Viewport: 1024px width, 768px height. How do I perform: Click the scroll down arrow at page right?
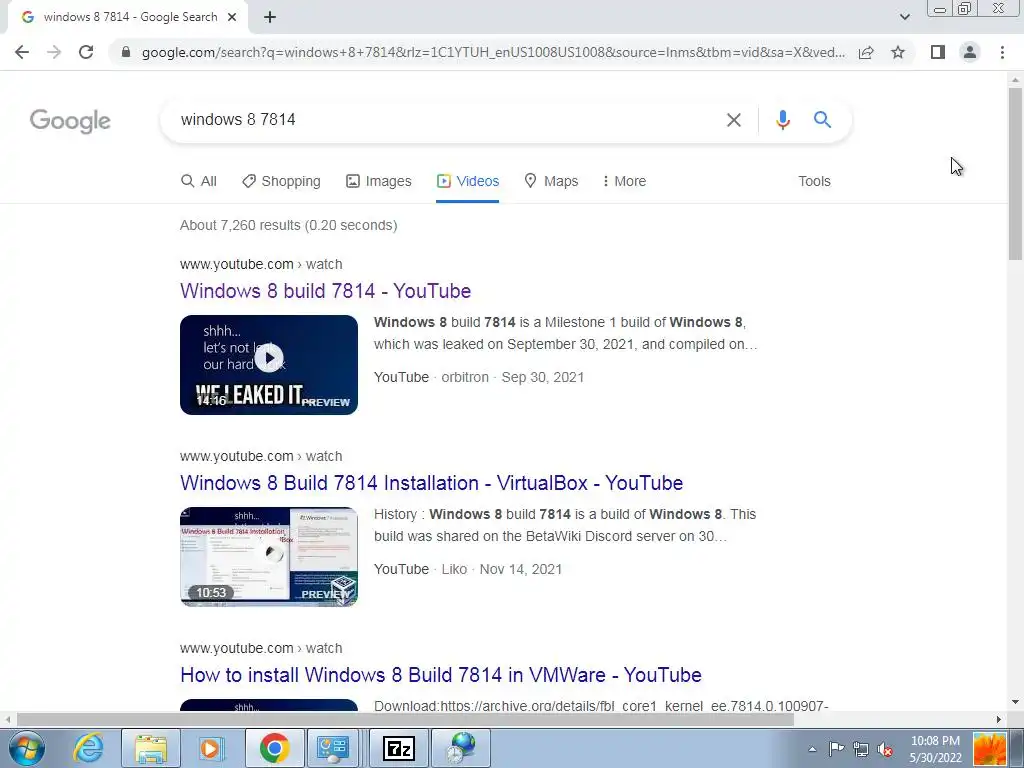(1015, 703)
